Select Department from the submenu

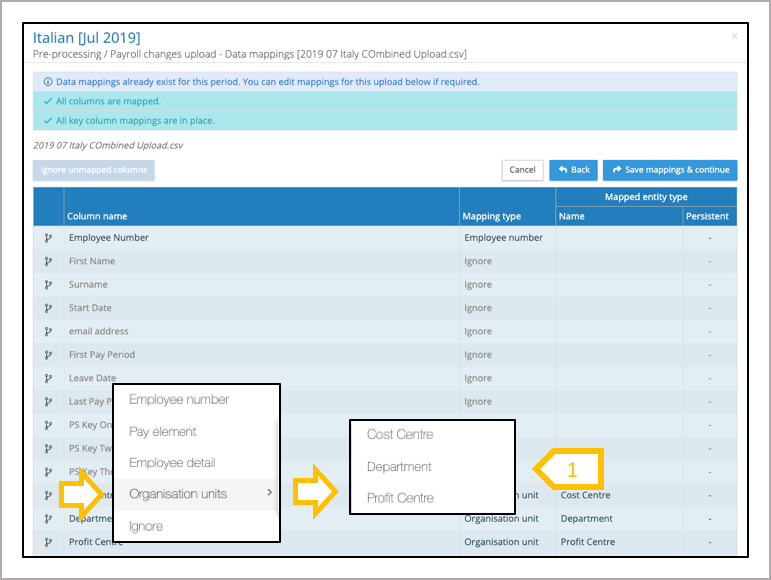[x=399, y=467]
